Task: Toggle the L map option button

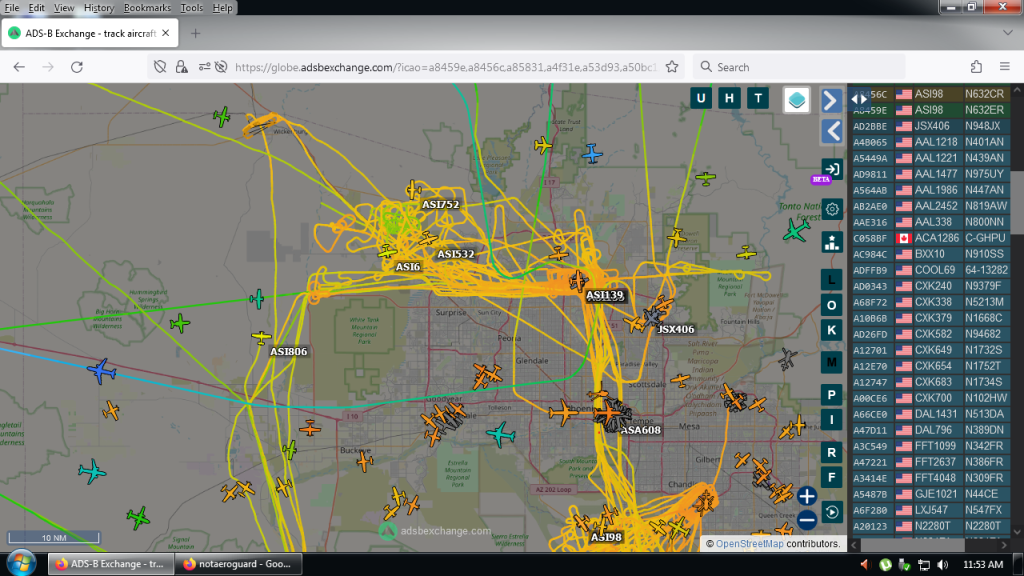Action: click(x=831, y=280)
